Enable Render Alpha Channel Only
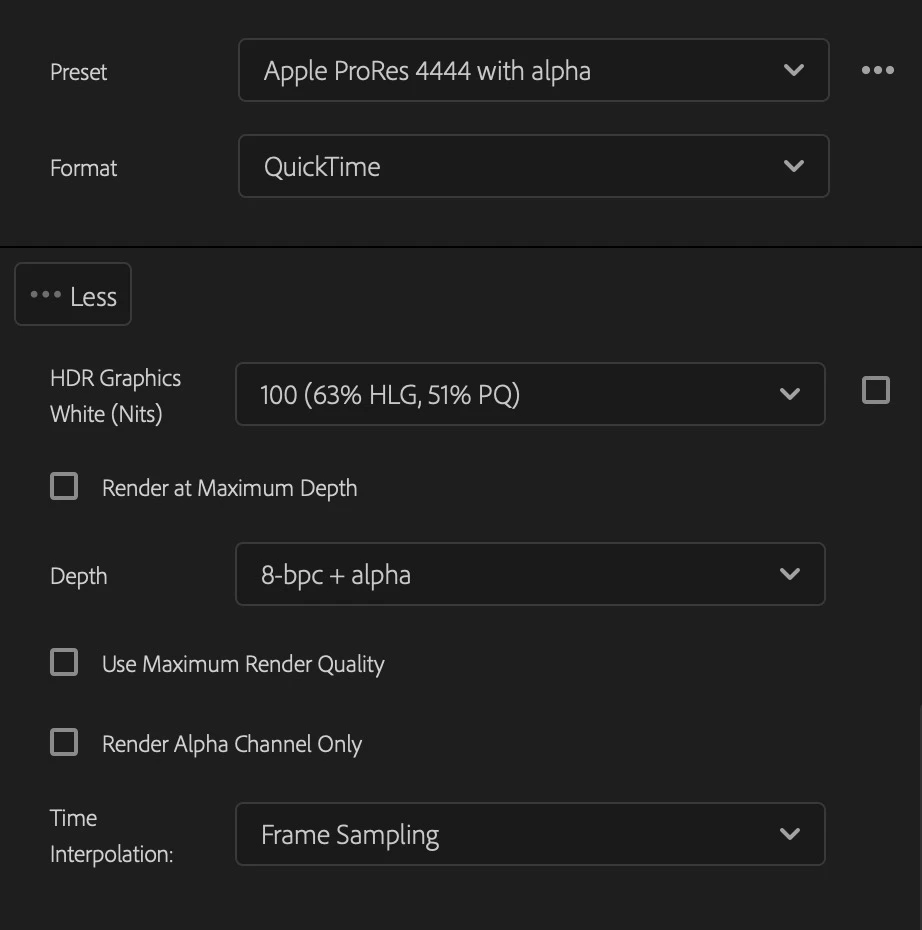Viewport: 922px width, 930px height. point(64,742)
